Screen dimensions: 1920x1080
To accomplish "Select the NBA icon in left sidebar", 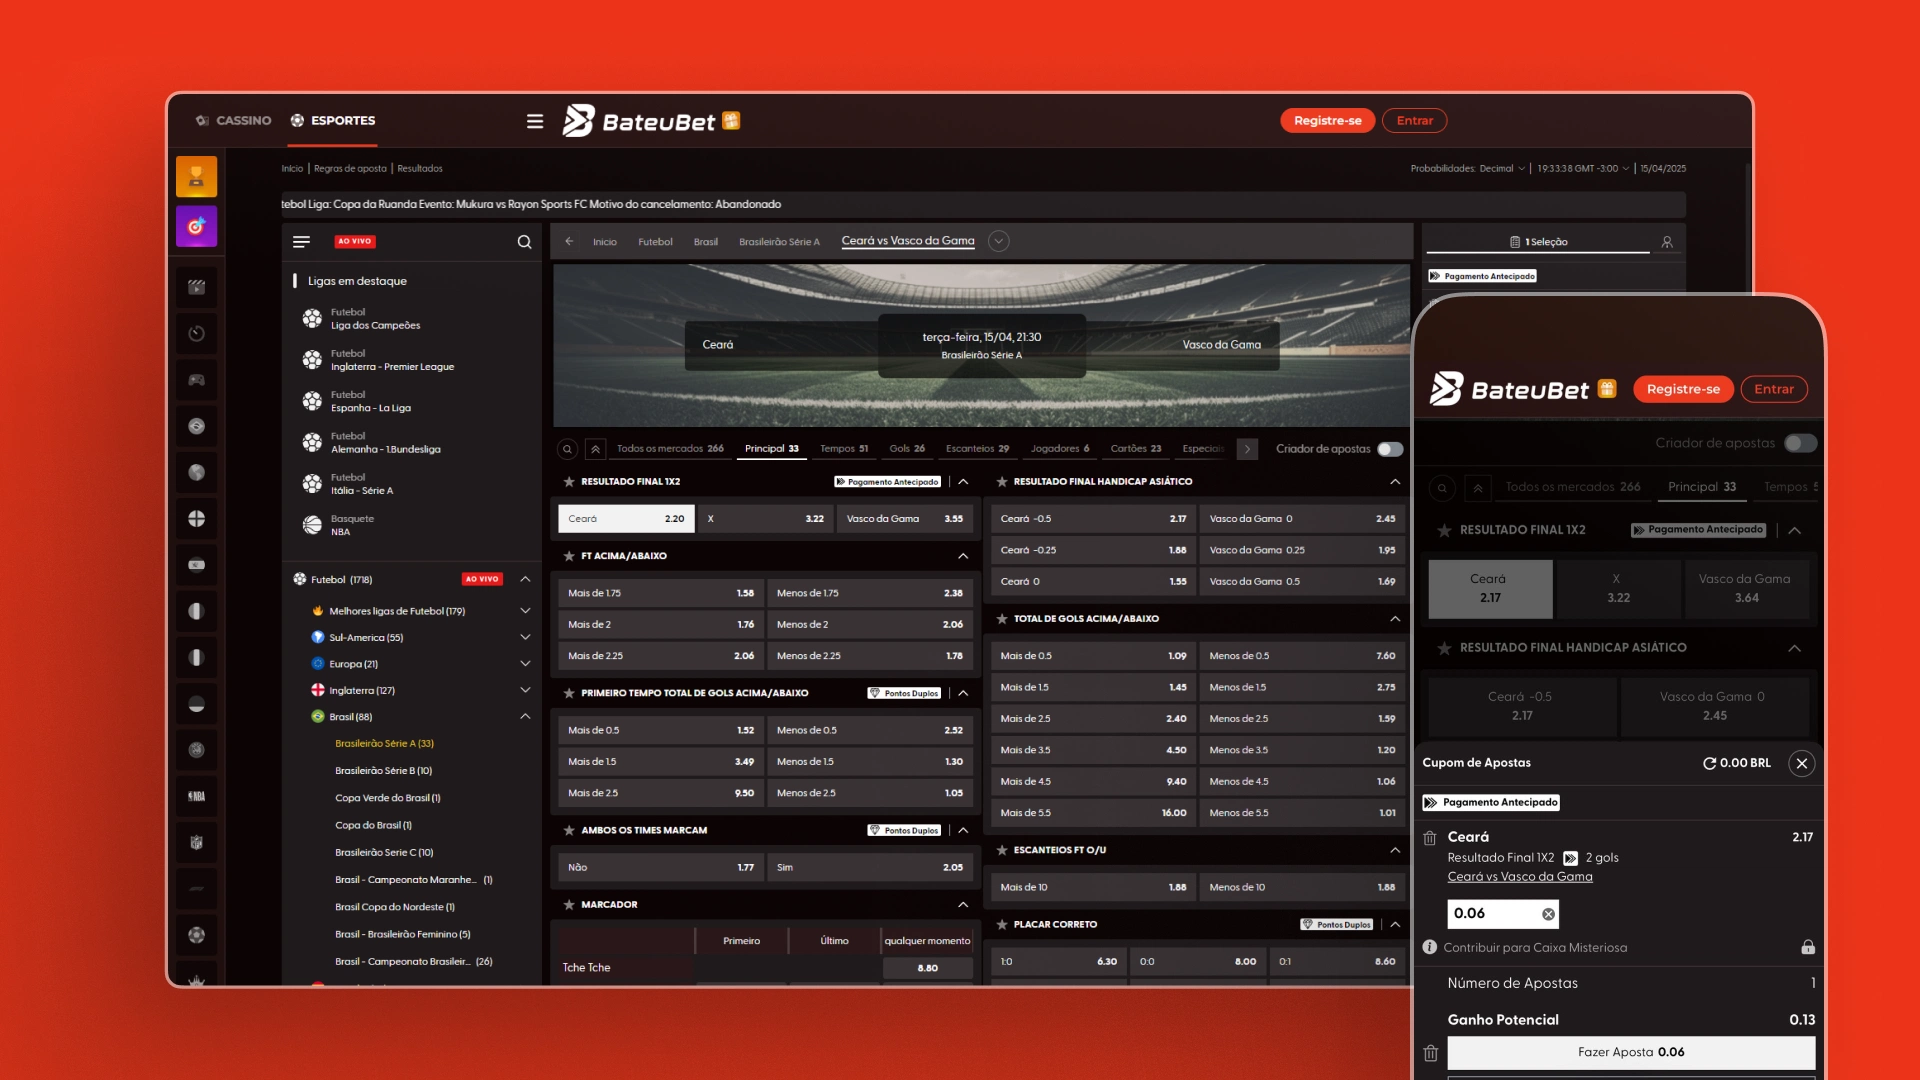I will pyautogui.click(x=196, y=796).
